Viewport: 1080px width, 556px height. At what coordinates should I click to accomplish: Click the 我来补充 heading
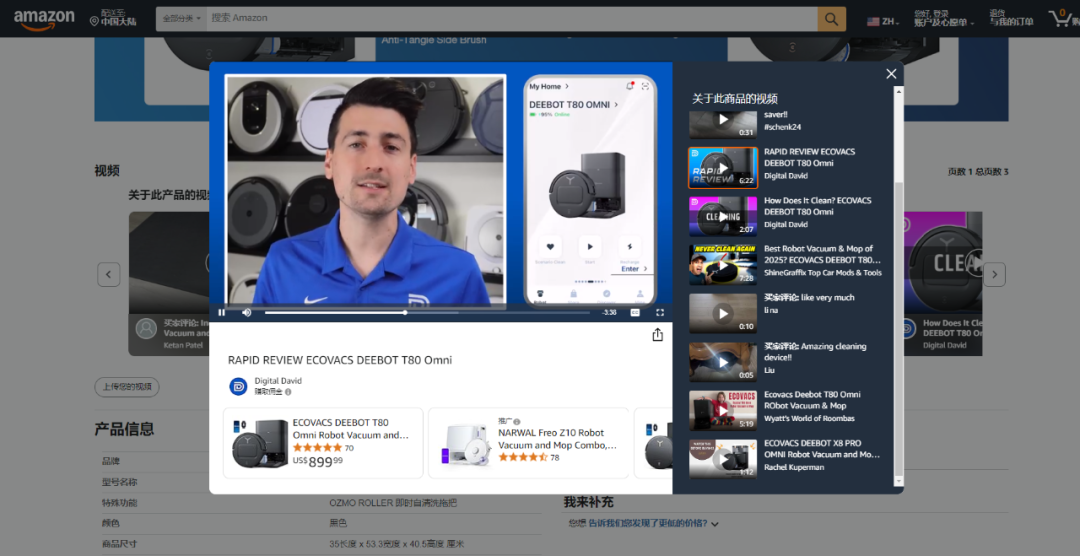(x=588, y=502)
